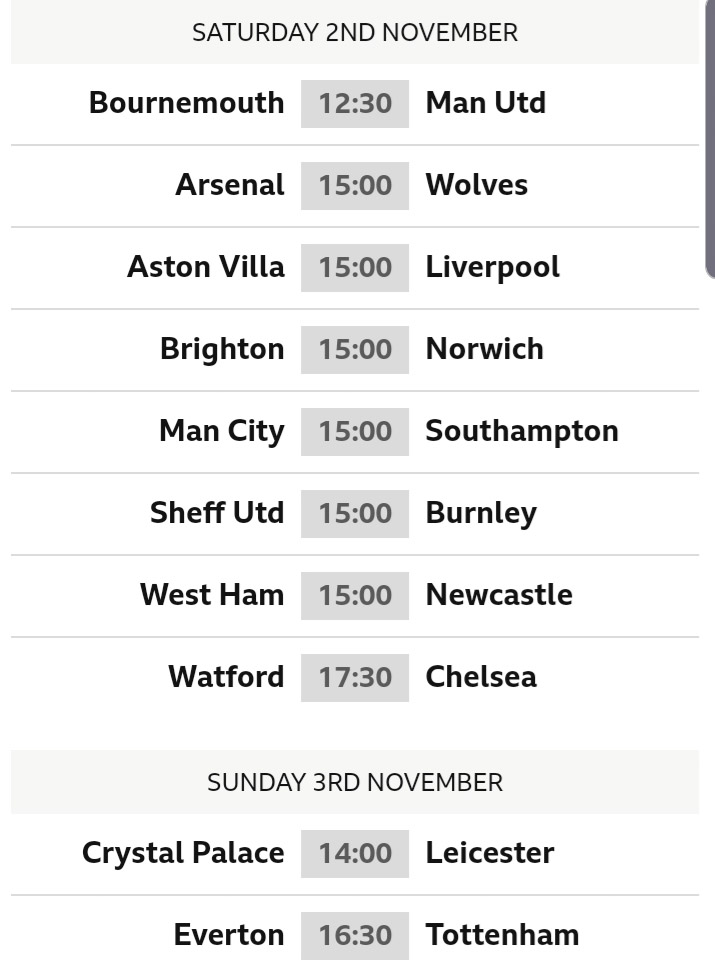Click Southampton team name
The height and width of the screenshot is (980, 715).
(522, 431)
